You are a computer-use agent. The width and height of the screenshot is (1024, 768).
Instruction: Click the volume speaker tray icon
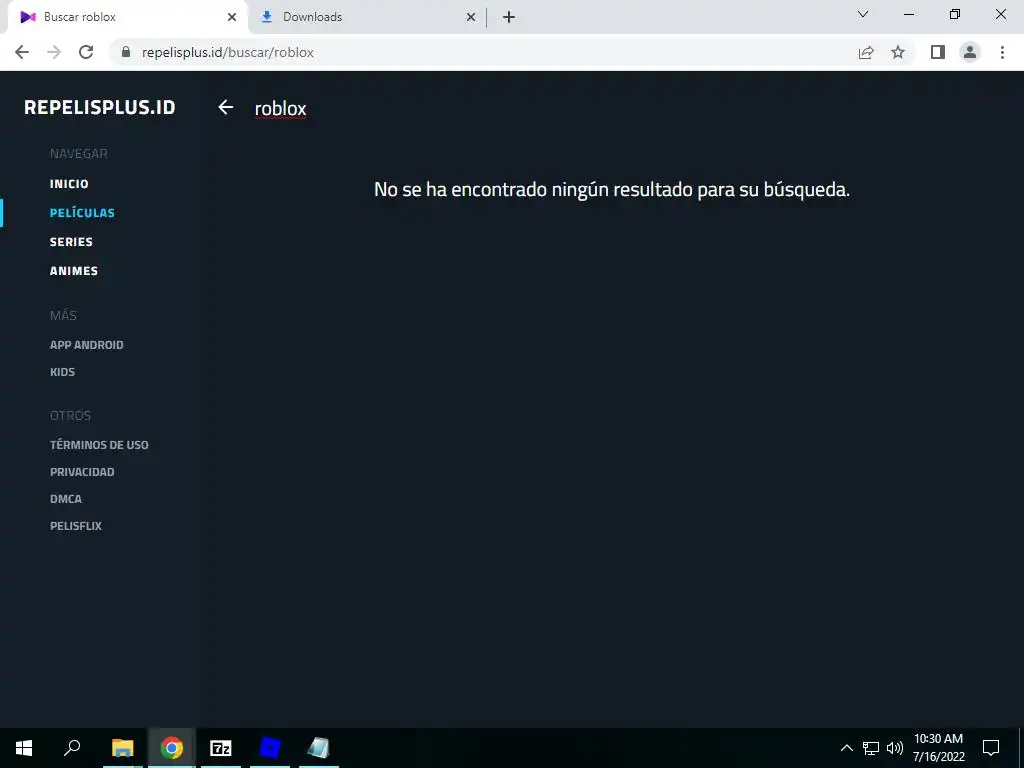point(895,748)
